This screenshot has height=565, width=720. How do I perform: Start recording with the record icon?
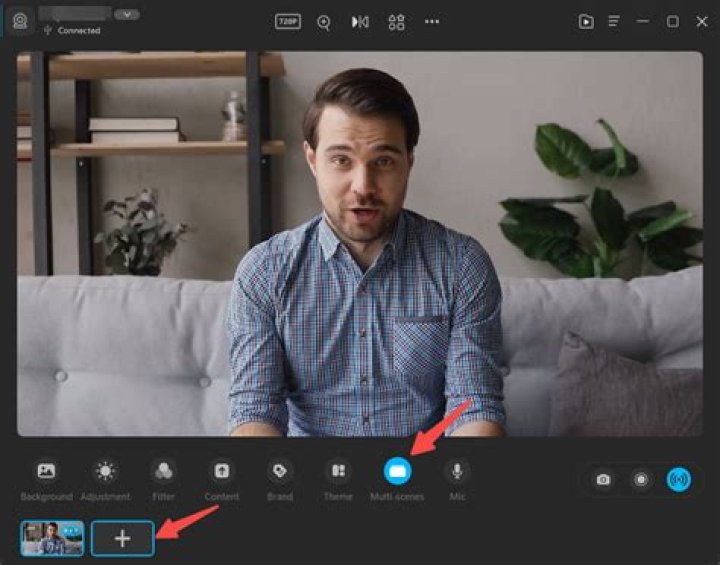(x=641, y=480)
